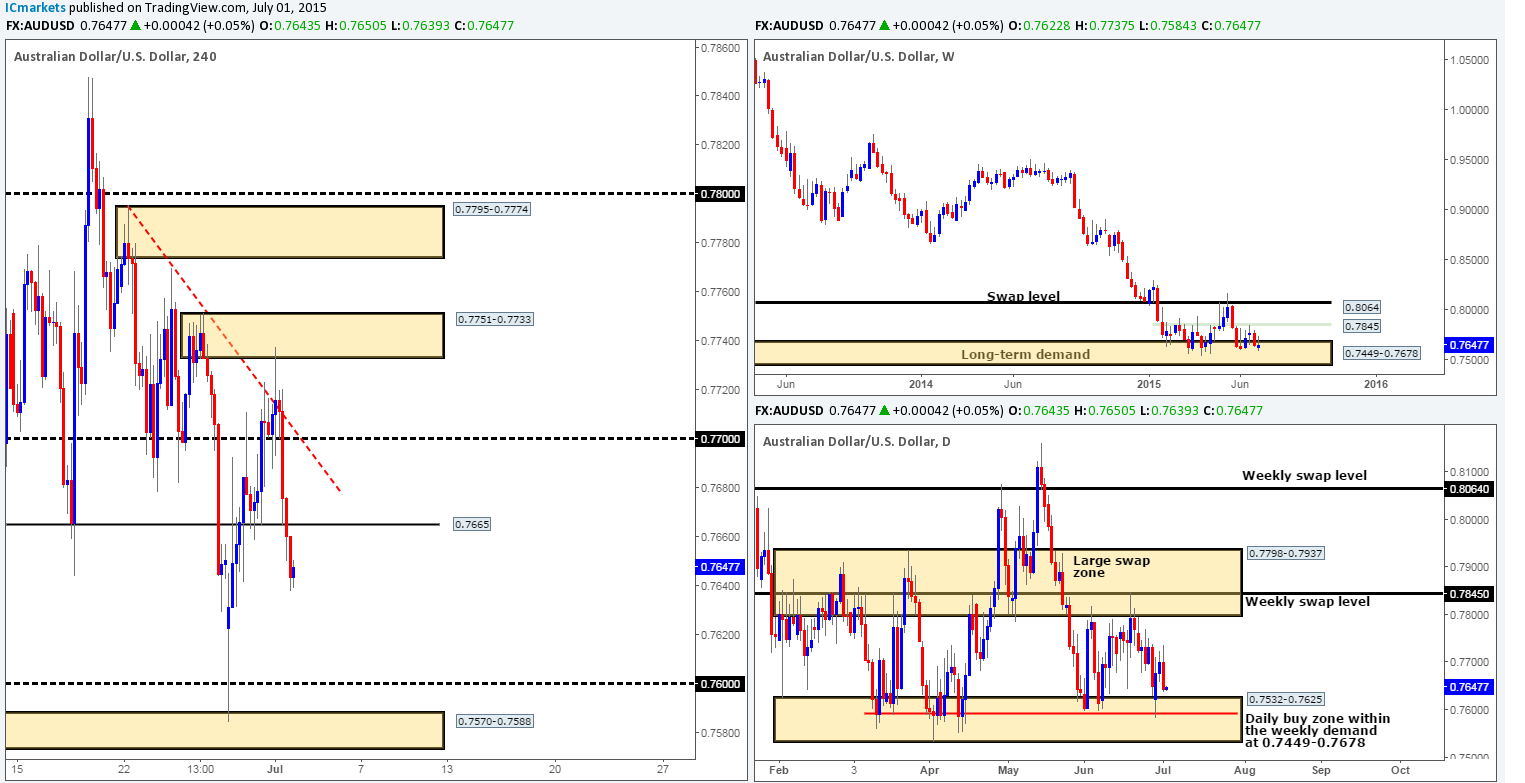Click the '2016' year label on weekly chart axis

[x=1376, y=384]
